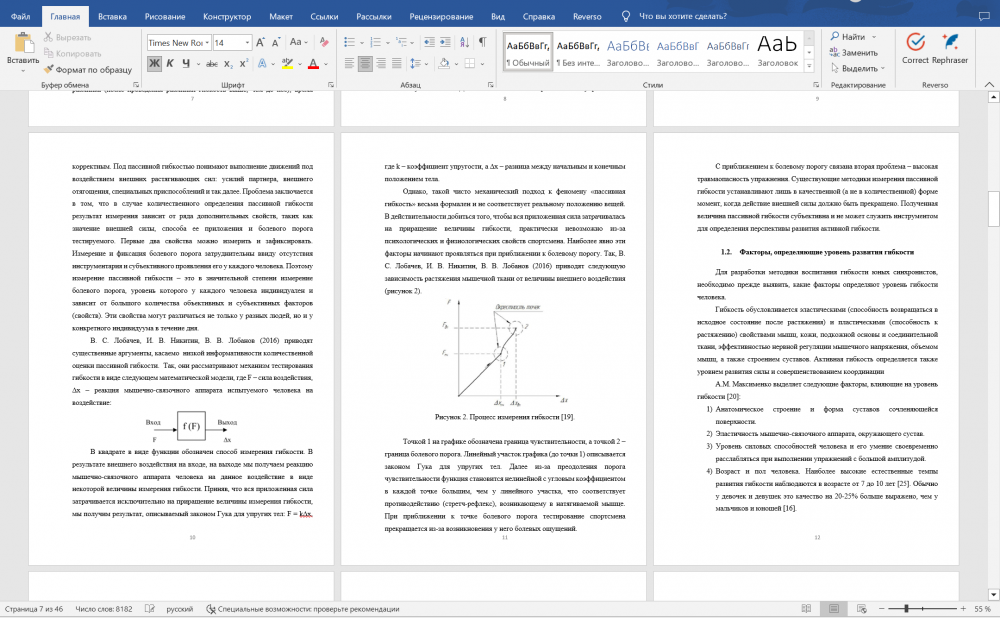Screen dimensions: 1000x618
Task: Open the font size dropdown
Action: pos(250,43)
